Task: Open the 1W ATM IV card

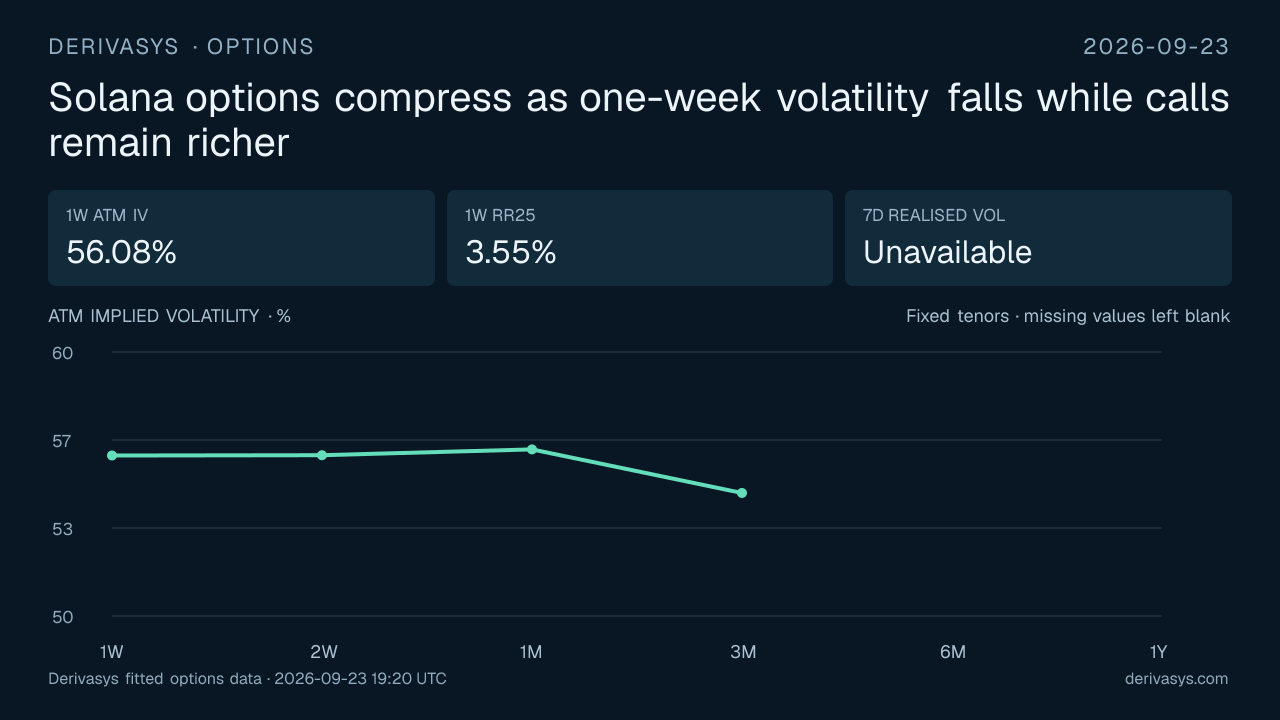Action: click(241, 238)
